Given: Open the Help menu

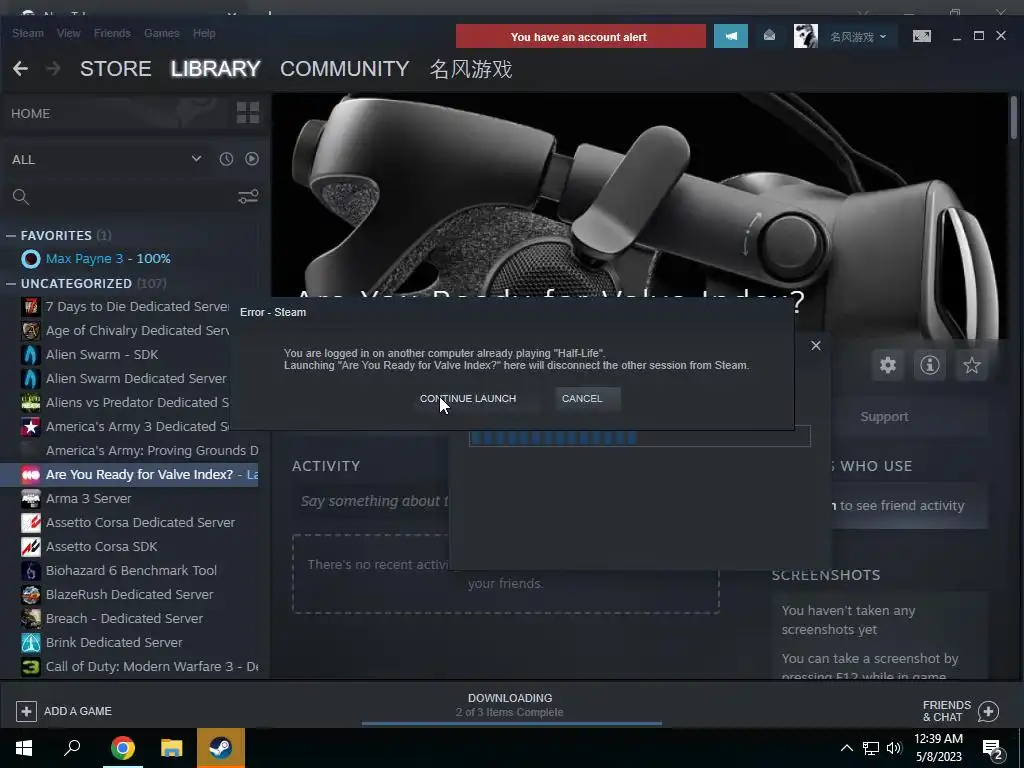Looking at the screenshot, I should (204, 33).
